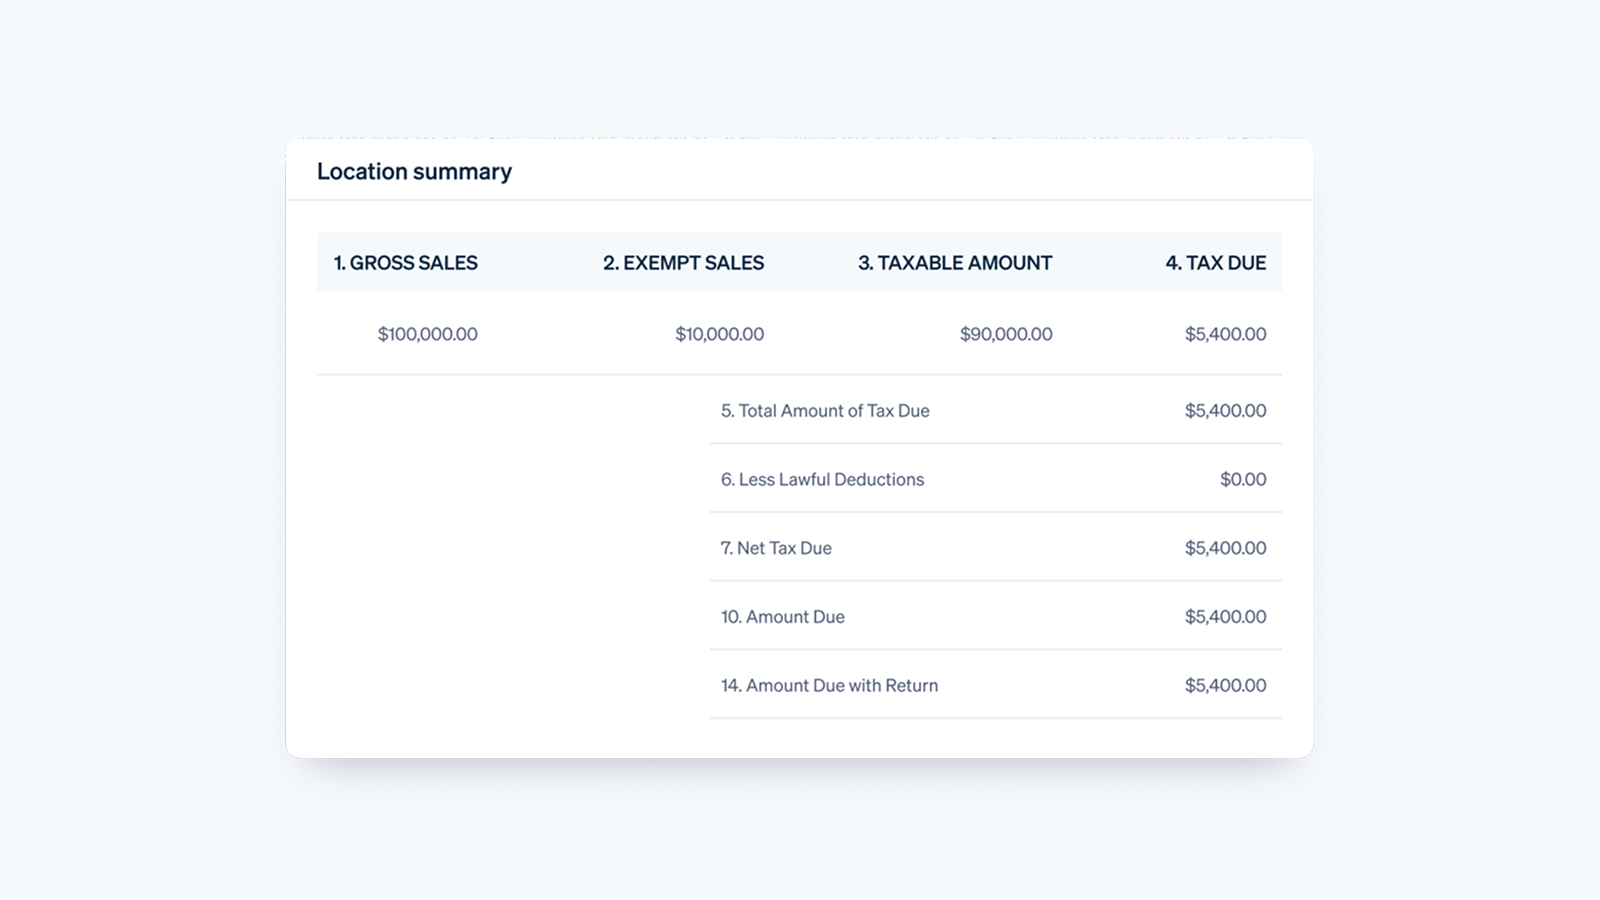Select the 7. Net Tax Due label
This screenshot has width=1600, height=900.
776,548
